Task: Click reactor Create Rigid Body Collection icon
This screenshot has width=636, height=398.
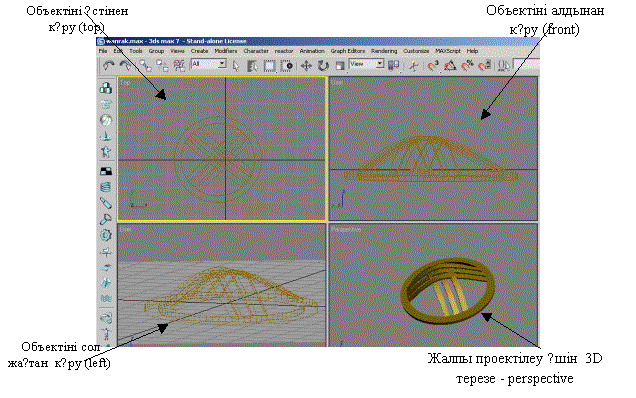Action: point(106,88)
